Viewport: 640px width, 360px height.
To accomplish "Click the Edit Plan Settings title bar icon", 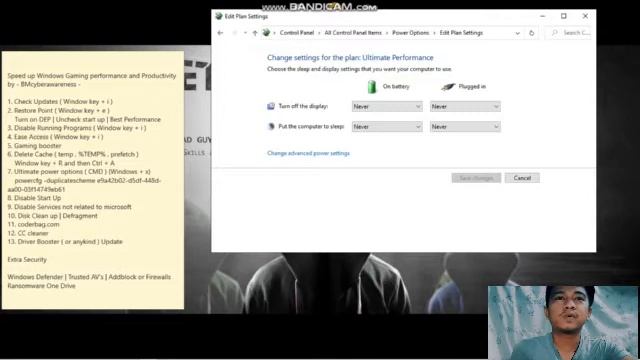I will 219,16.
